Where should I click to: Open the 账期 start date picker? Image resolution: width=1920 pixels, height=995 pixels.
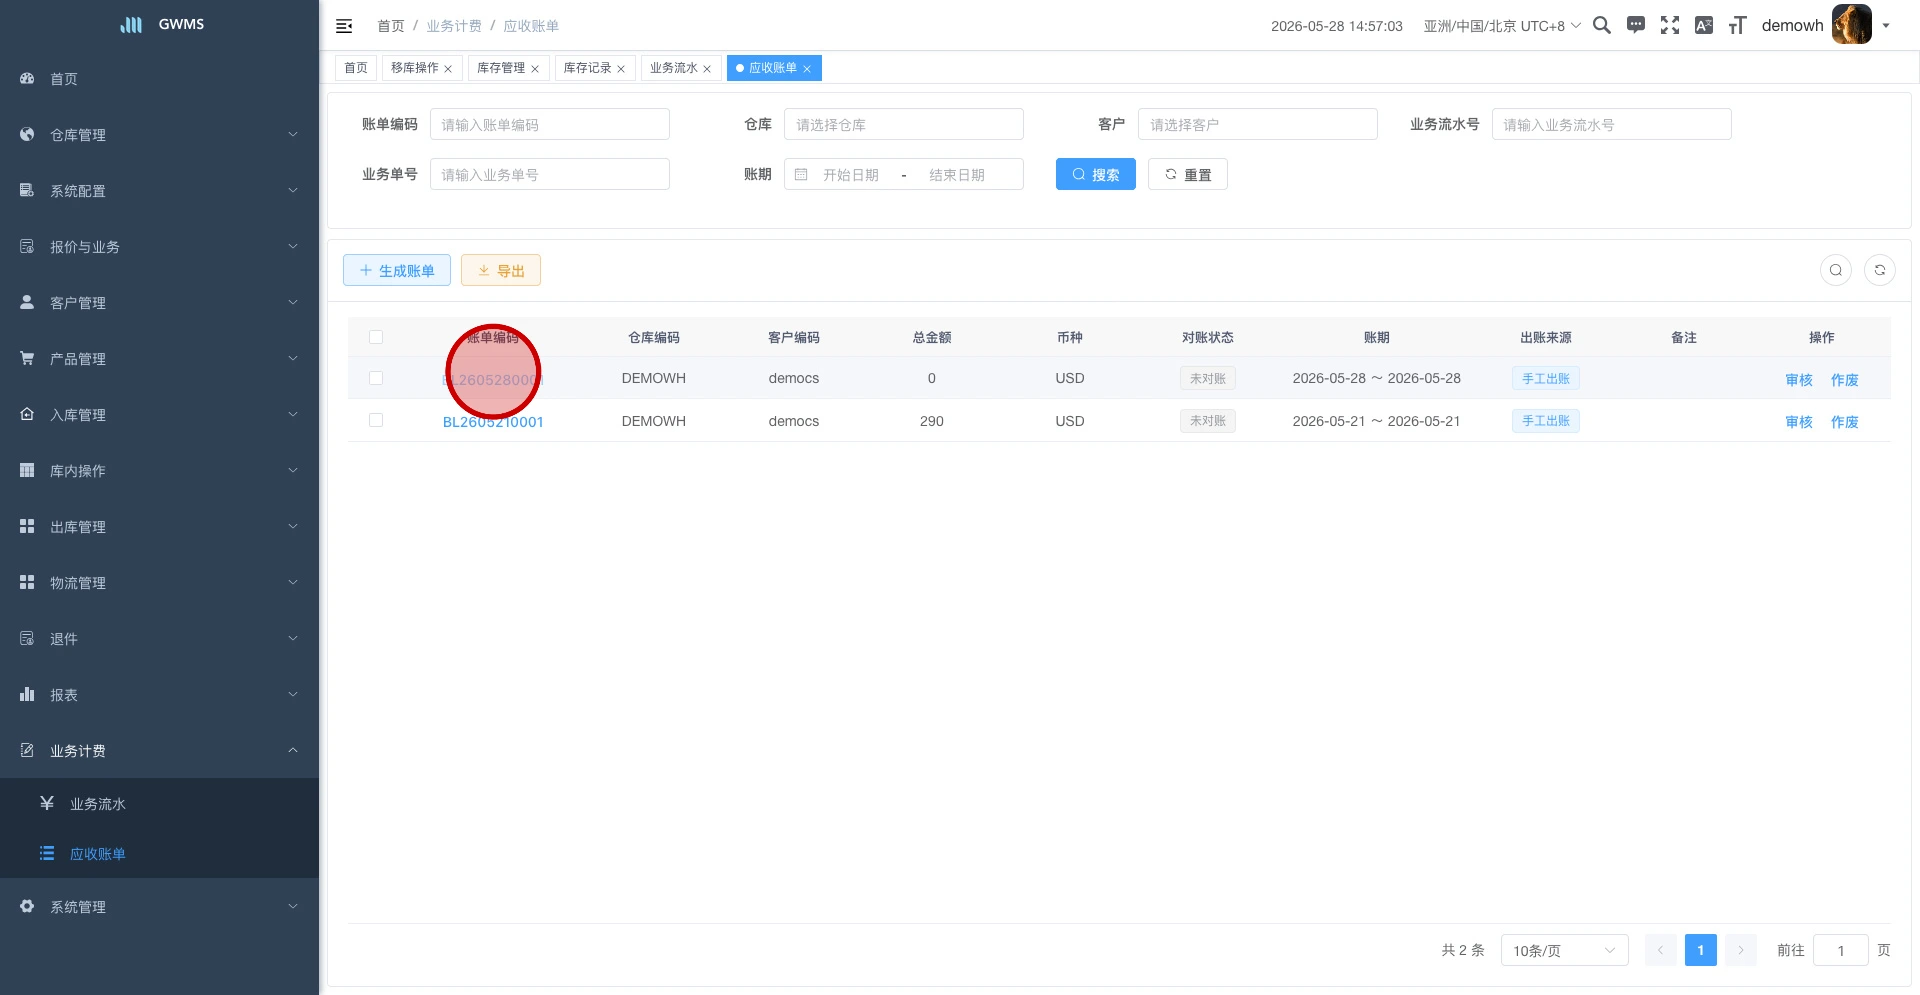[x=850, y=174]
